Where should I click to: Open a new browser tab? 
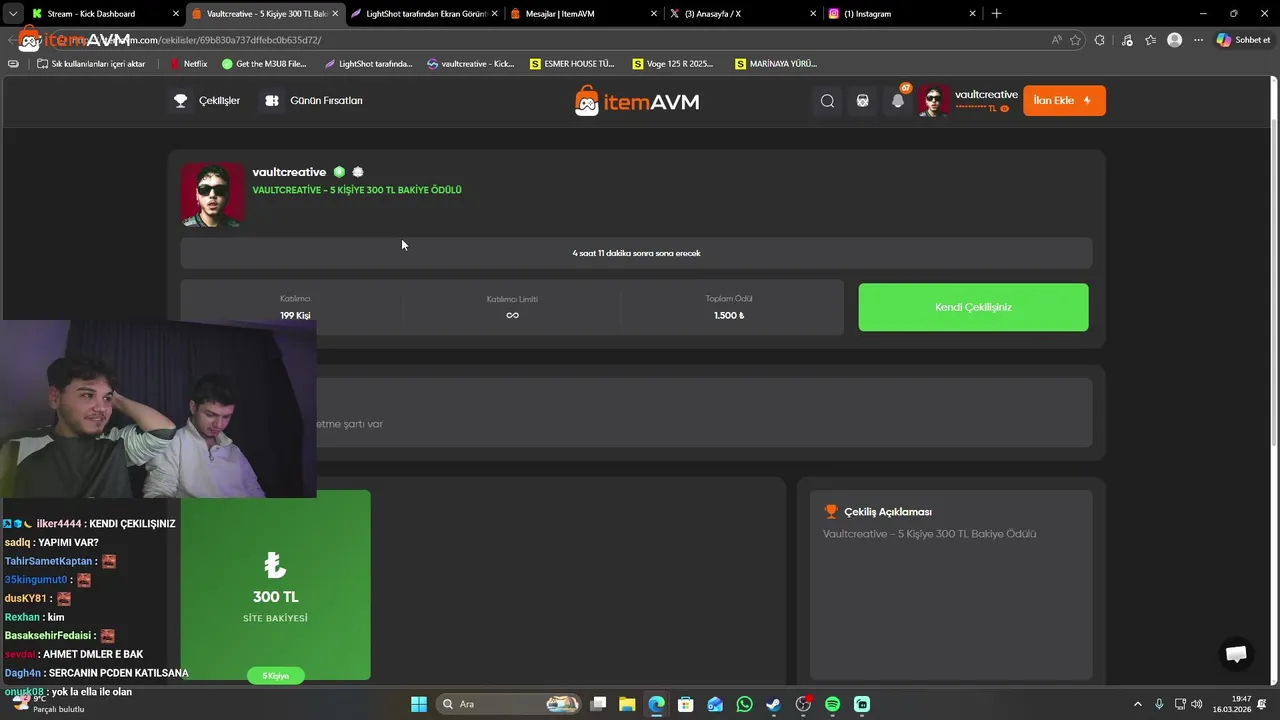996,14
